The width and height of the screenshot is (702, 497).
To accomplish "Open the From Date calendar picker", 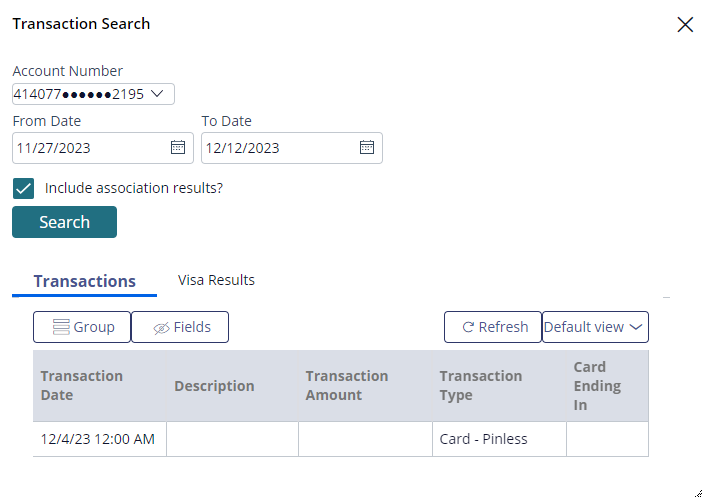I will click(x=178, y=147).
